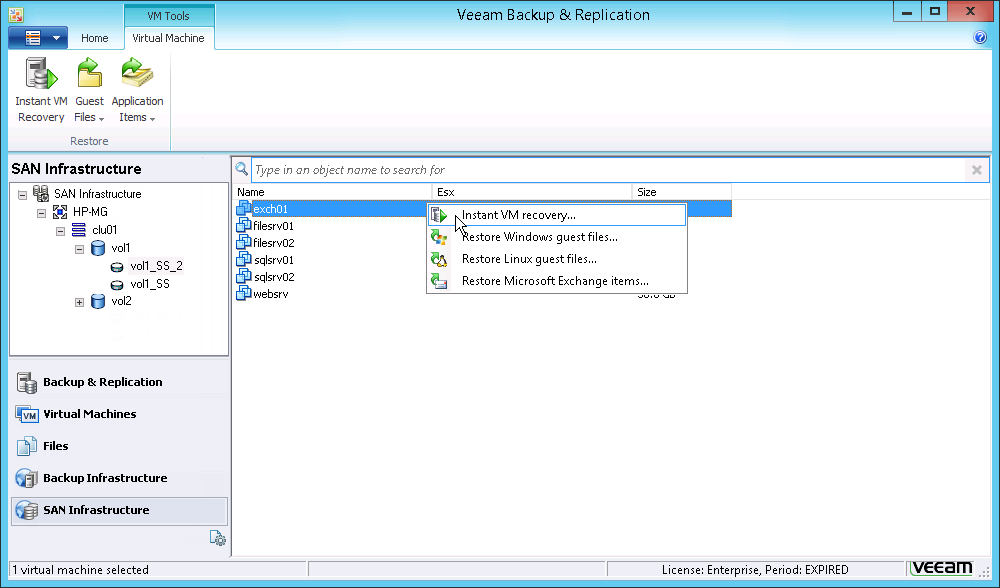Click navigation pane configure buttons icon

click(217, 538)
